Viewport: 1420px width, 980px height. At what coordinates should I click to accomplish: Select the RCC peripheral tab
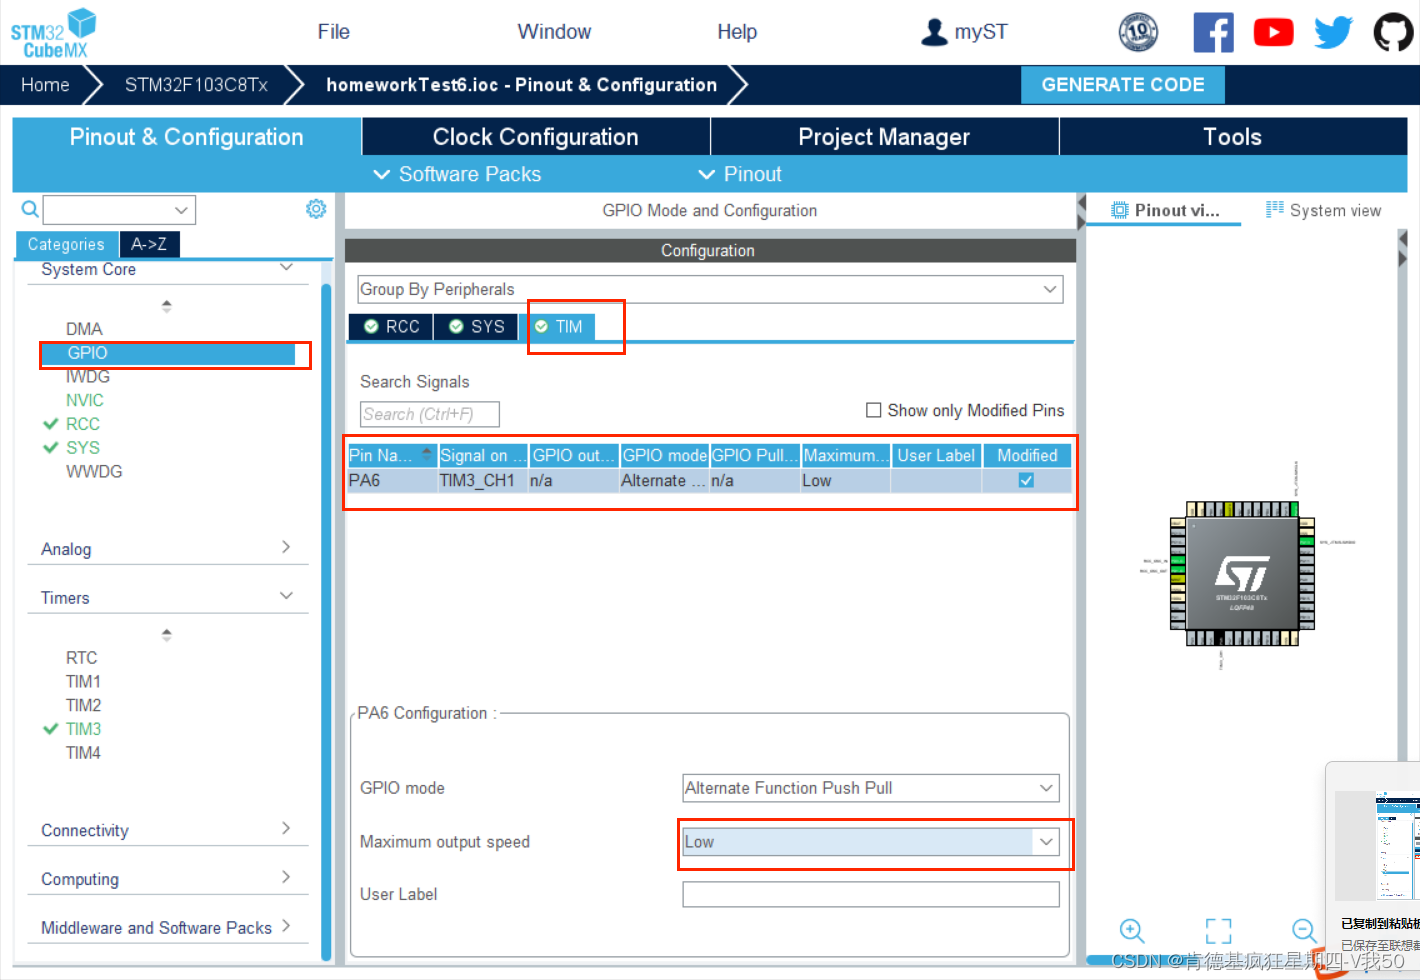391,327
